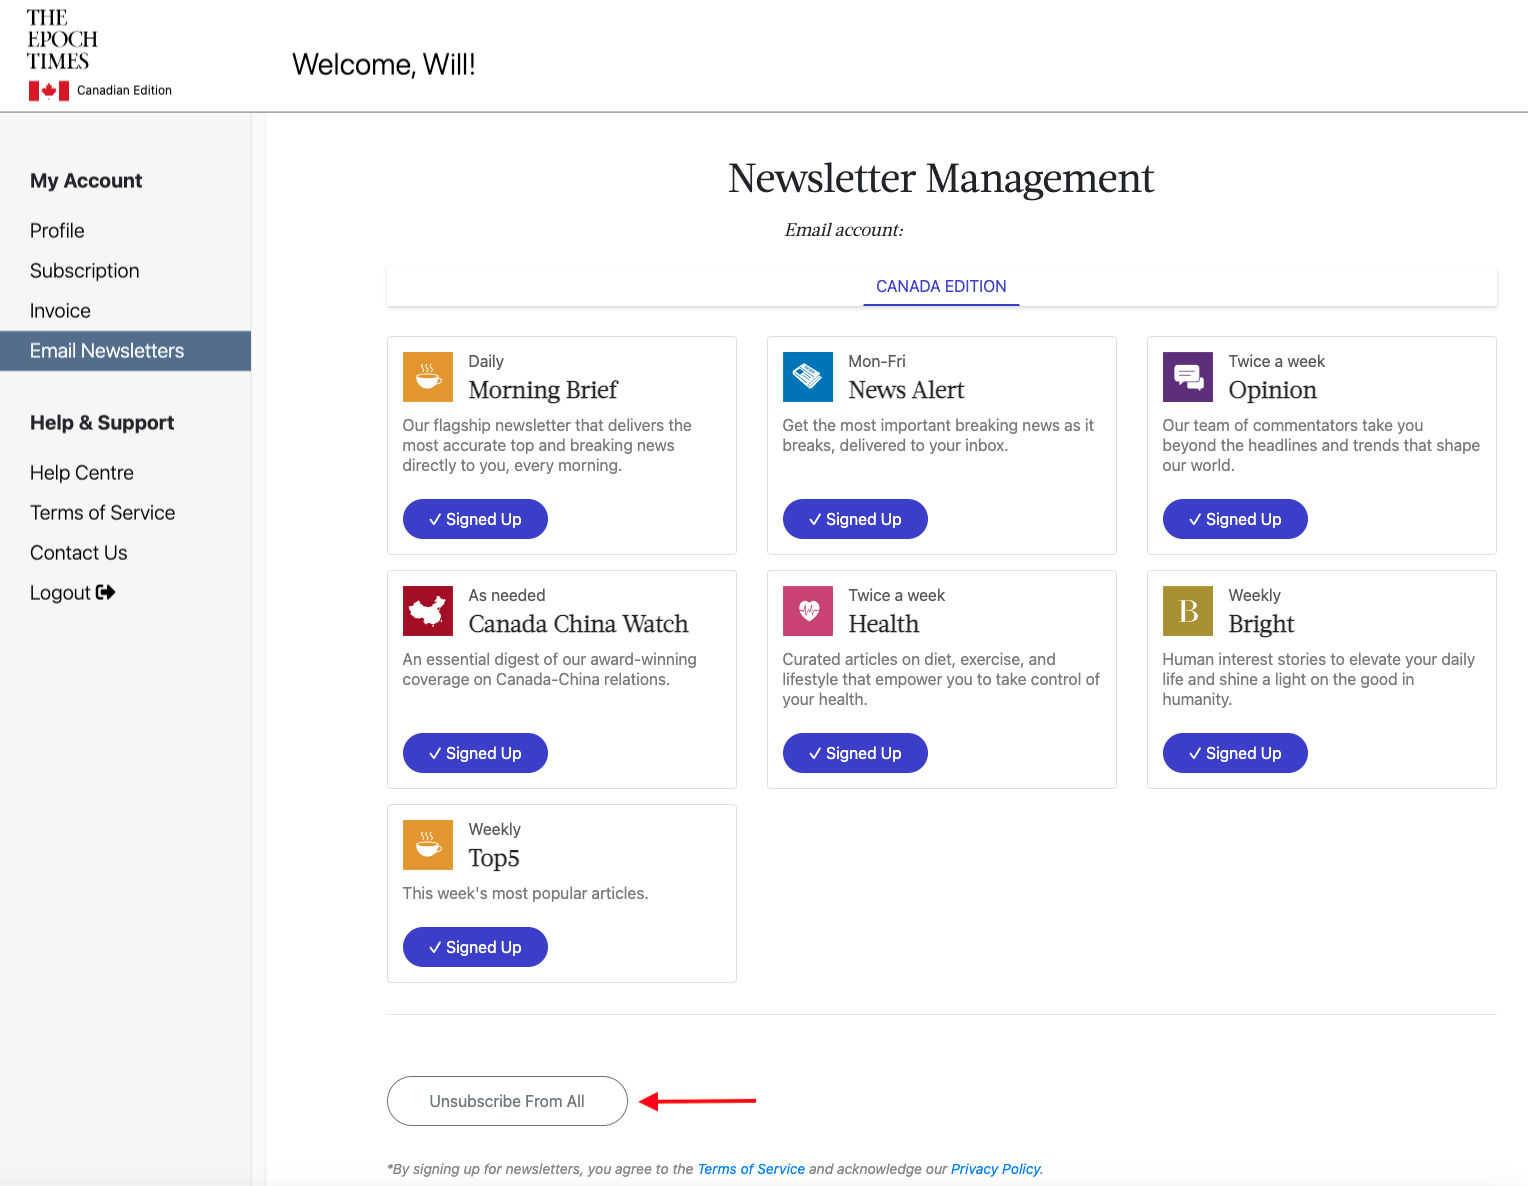Click the Opinion newsletter title
Viewport: 1528px width, 1186px height.
(1272, 390)
